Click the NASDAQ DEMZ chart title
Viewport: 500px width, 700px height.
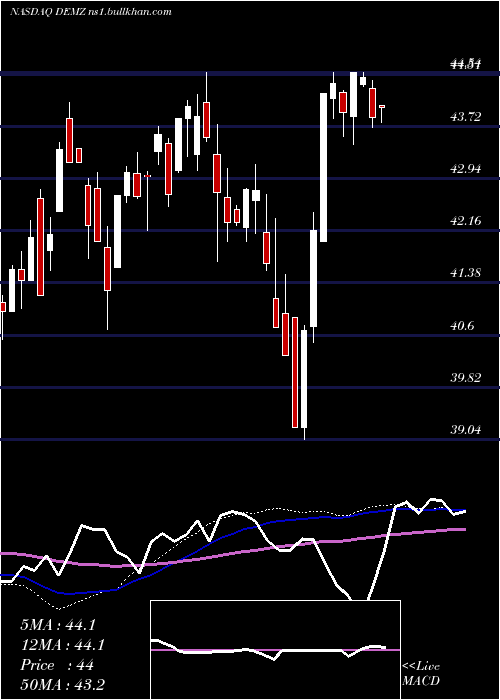[91, 12]
